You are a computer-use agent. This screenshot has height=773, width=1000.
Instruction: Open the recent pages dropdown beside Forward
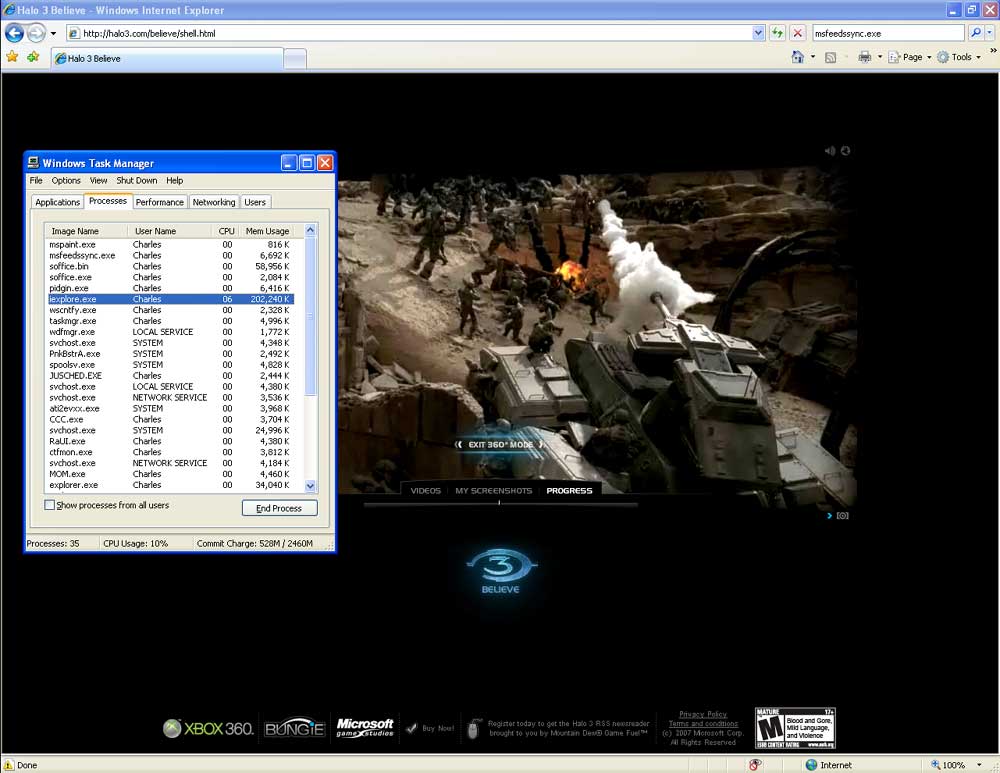pos(54,33)
